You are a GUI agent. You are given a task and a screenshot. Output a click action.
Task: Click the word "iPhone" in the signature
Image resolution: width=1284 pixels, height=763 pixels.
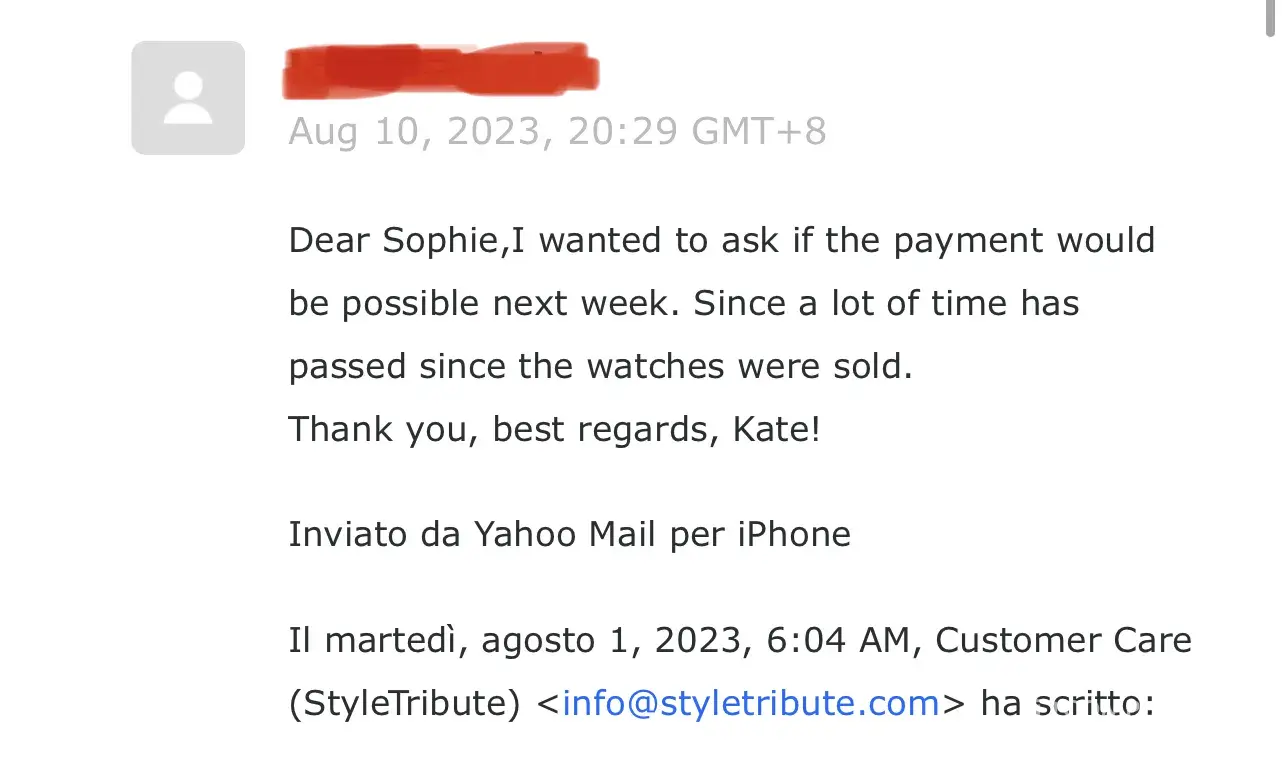coord(794,535)
